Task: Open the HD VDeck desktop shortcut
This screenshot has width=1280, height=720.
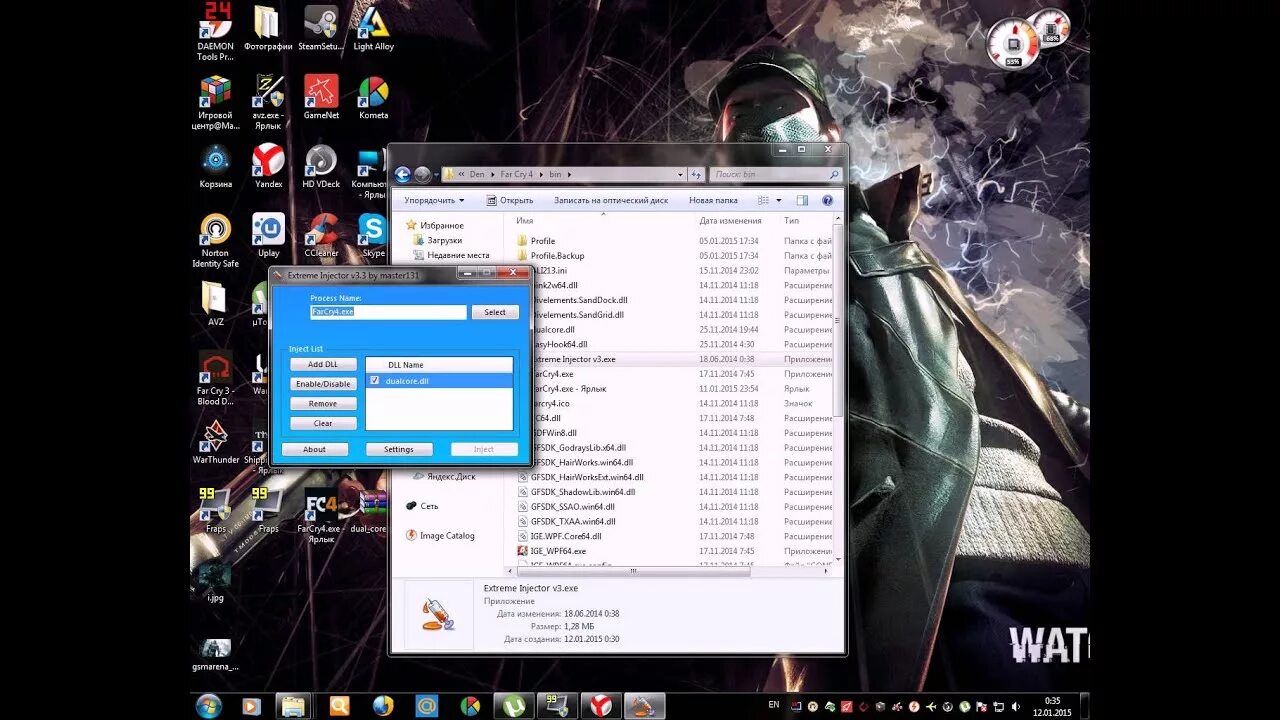Action: (321, 166)
